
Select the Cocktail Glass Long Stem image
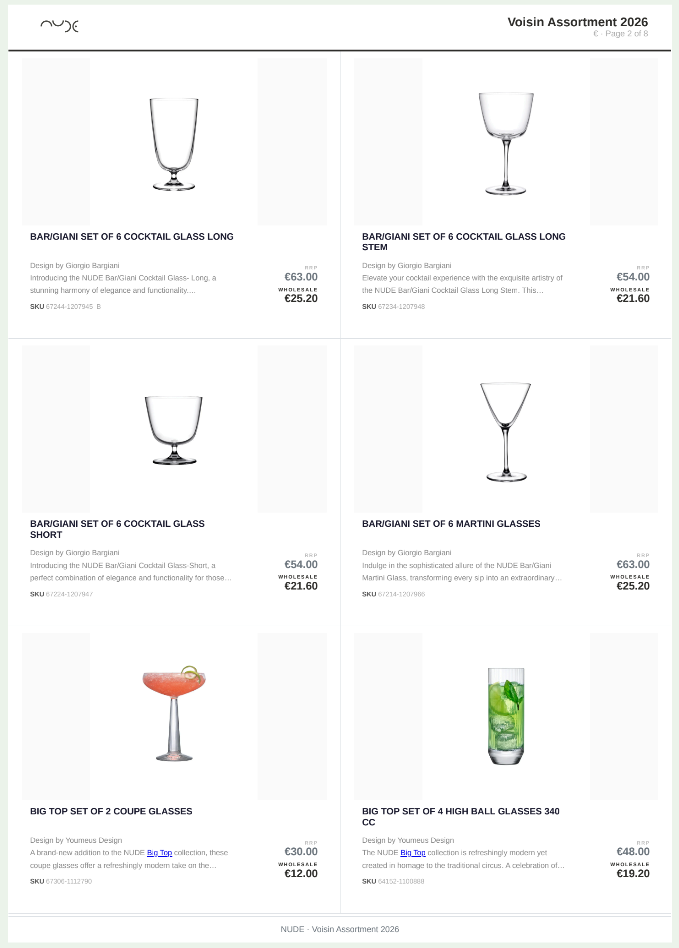pos(506,142)
